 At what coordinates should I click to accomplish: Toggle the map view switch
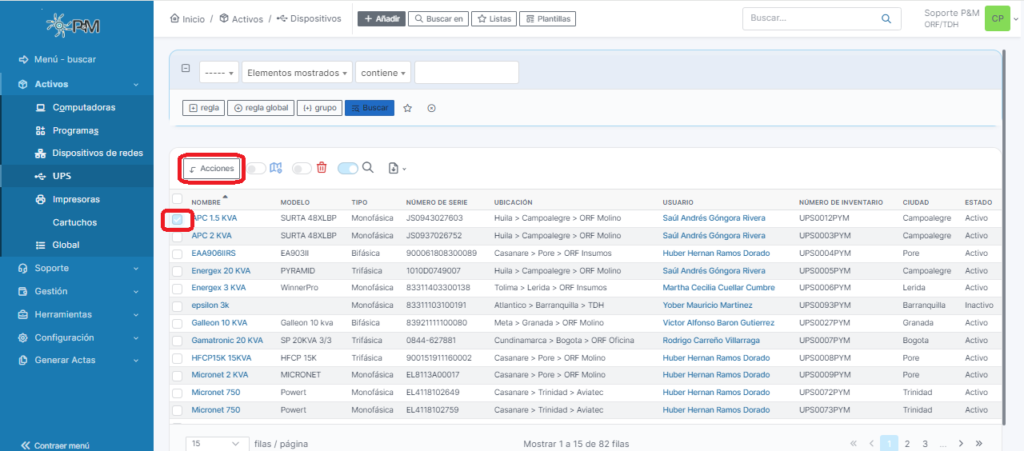pos(257,169)
